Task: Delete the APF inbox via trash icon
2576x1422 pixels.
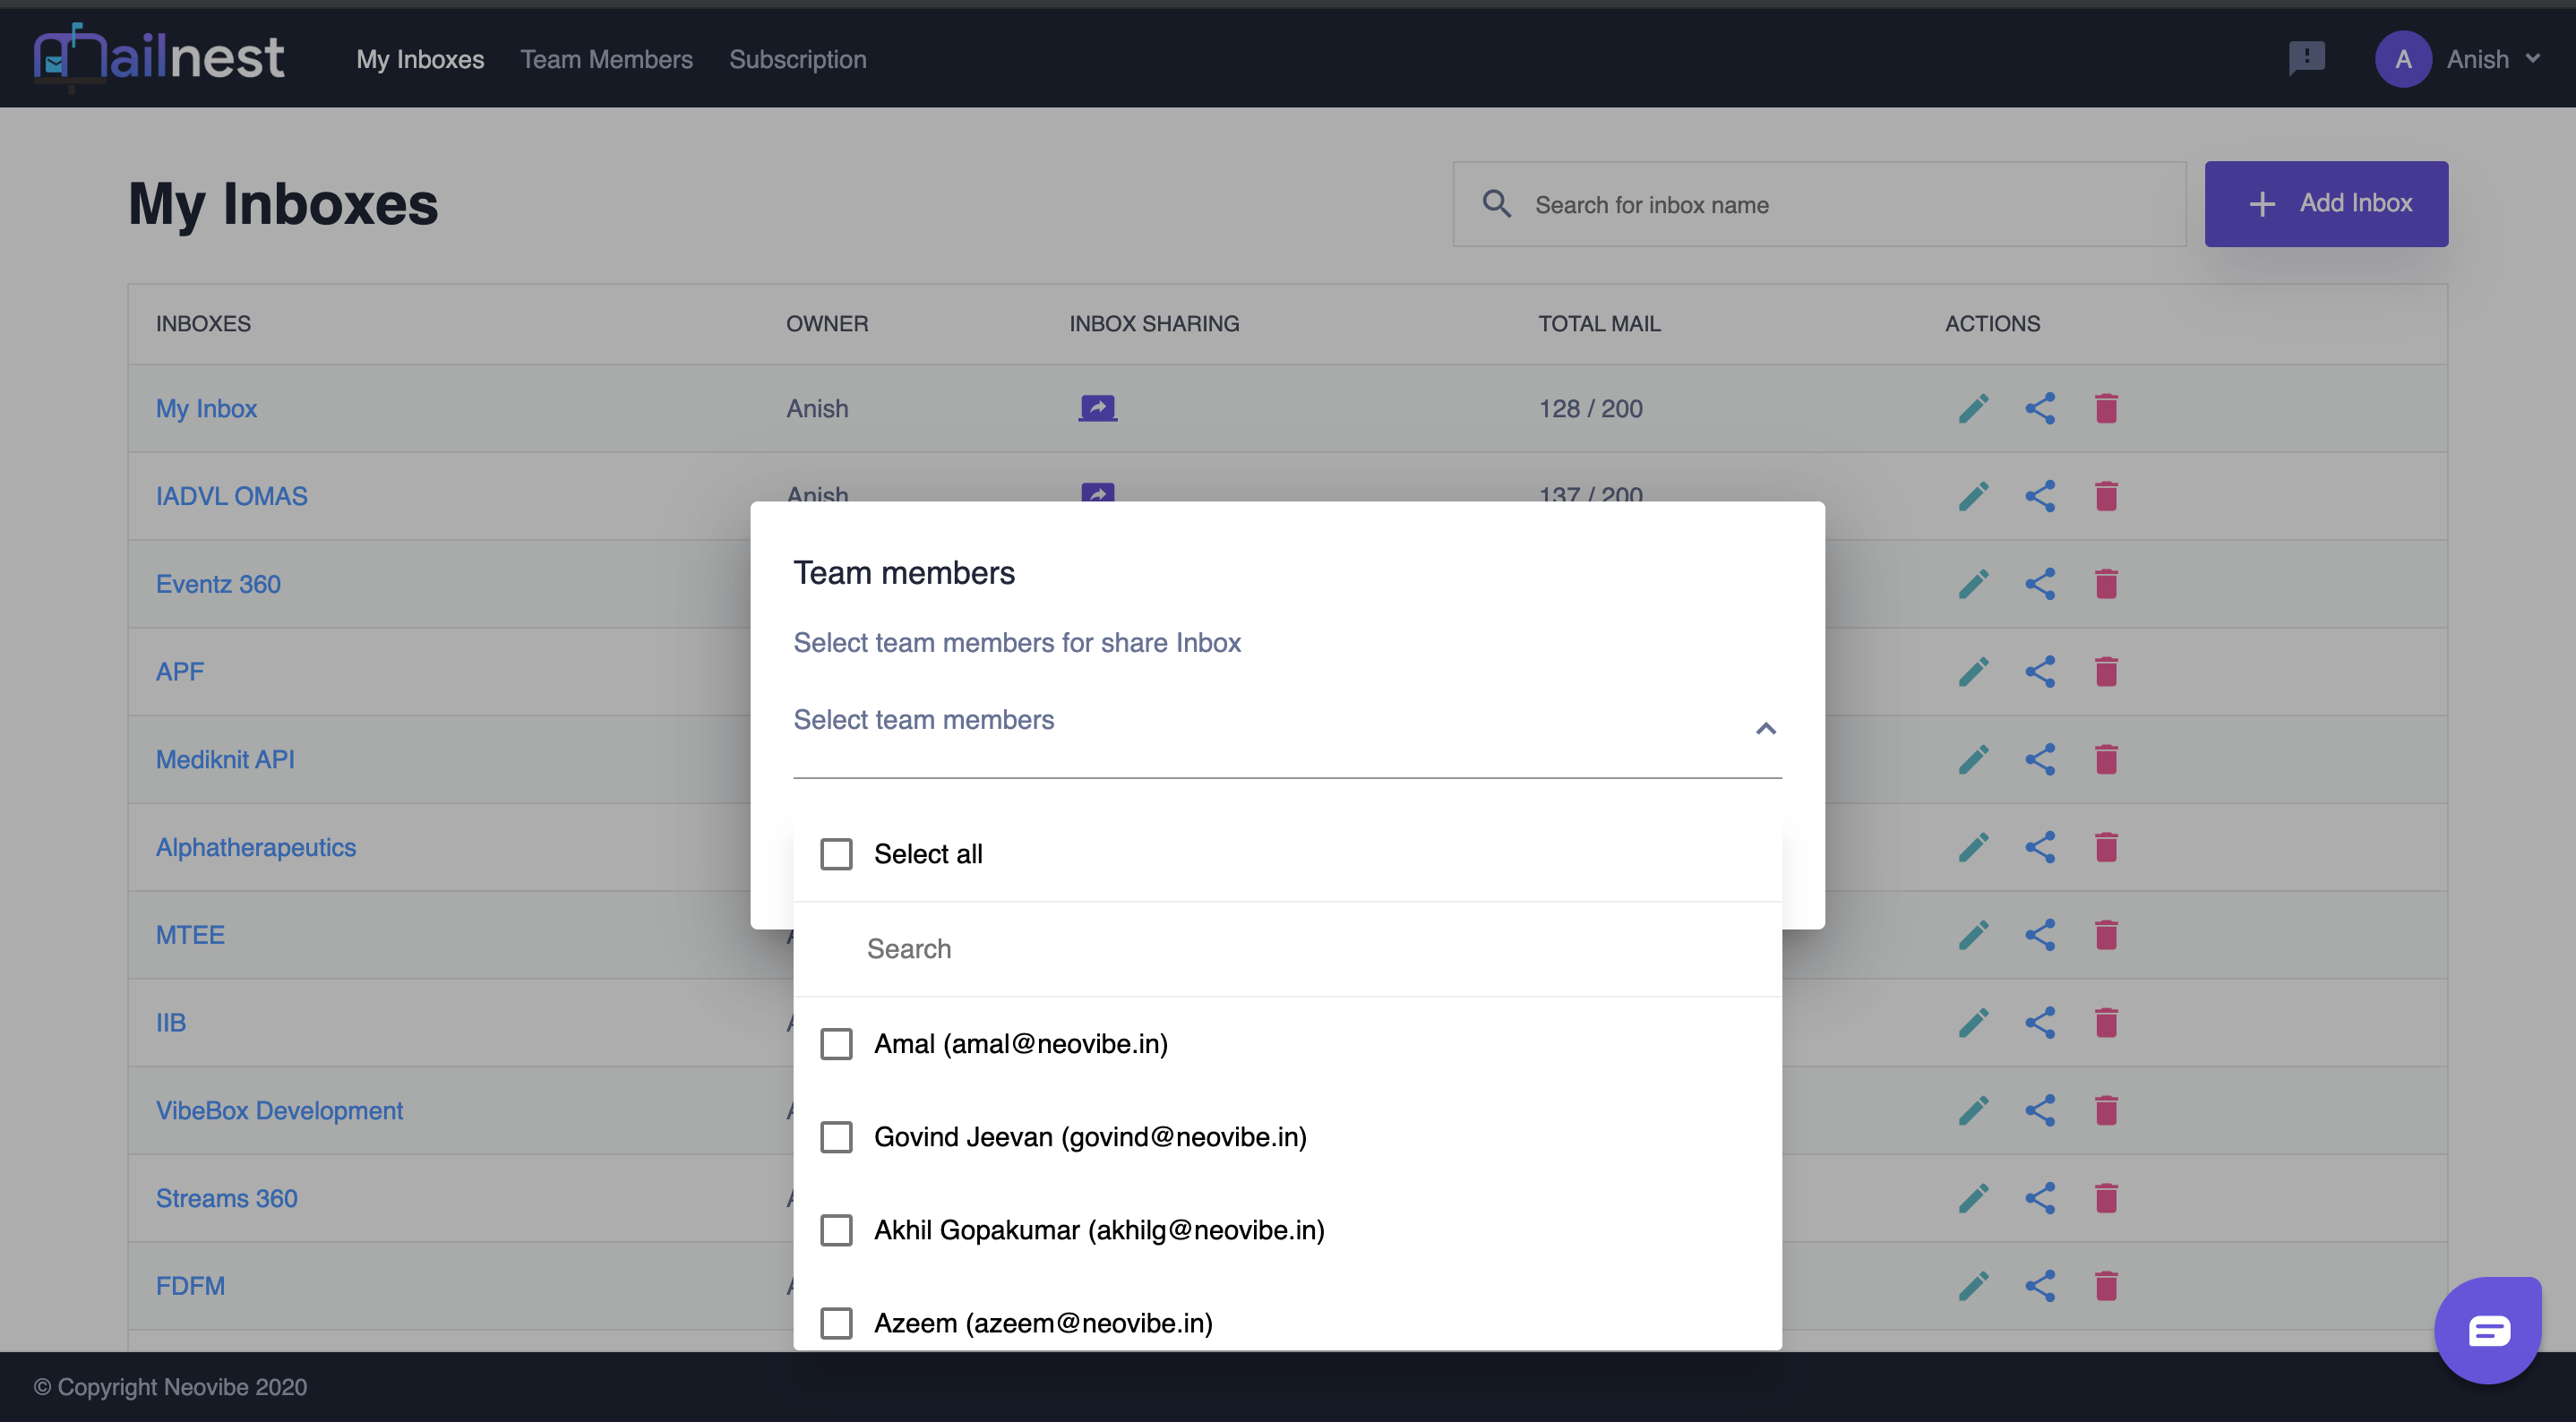Action: pyautogui.click(x=2106, y=672)
